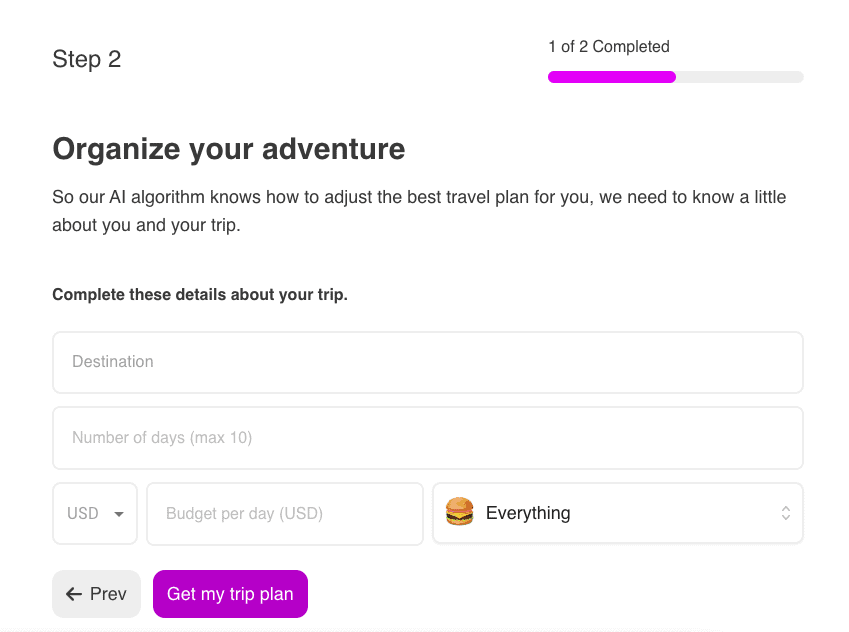Click the up/down chevrons beside Everything
Screen dimensions: 849x632
click(x=786, y=513)
